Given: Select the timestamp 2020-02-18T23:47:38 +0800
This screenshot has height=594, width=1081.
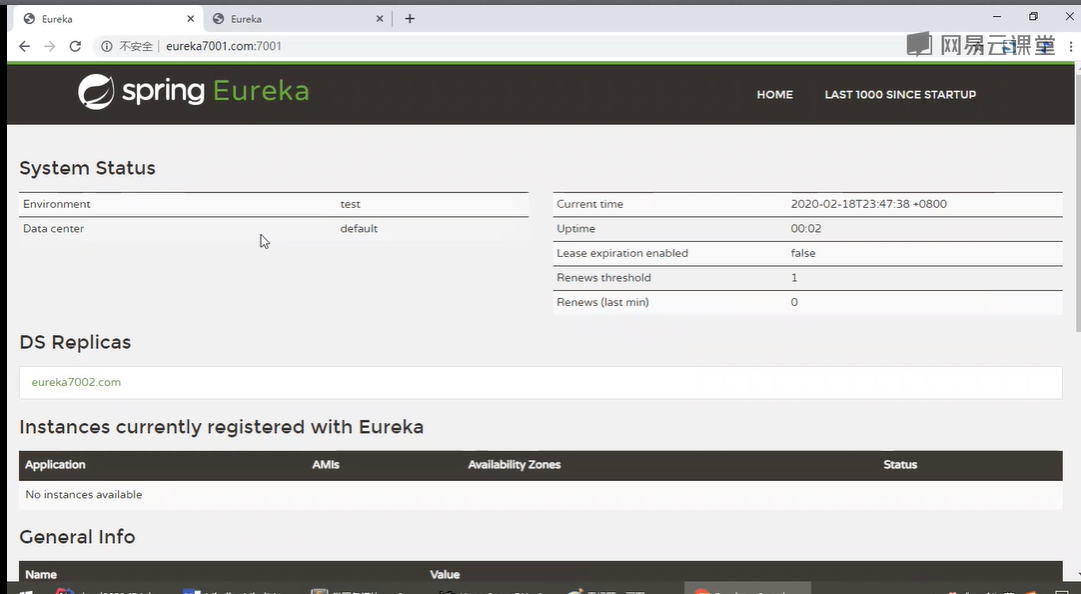Looking at the screenshot, I should 869,204.
